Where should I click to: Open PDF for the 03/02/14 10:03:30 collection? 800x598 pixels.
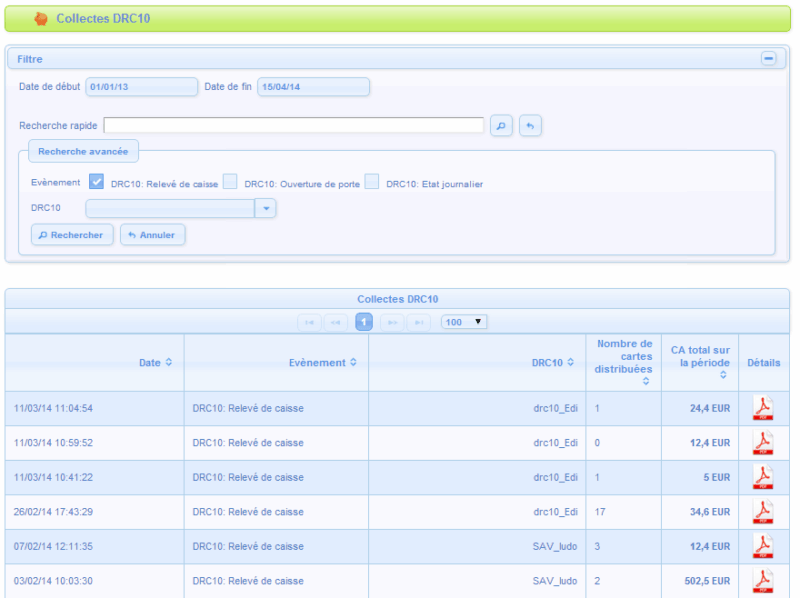point(763,580)
